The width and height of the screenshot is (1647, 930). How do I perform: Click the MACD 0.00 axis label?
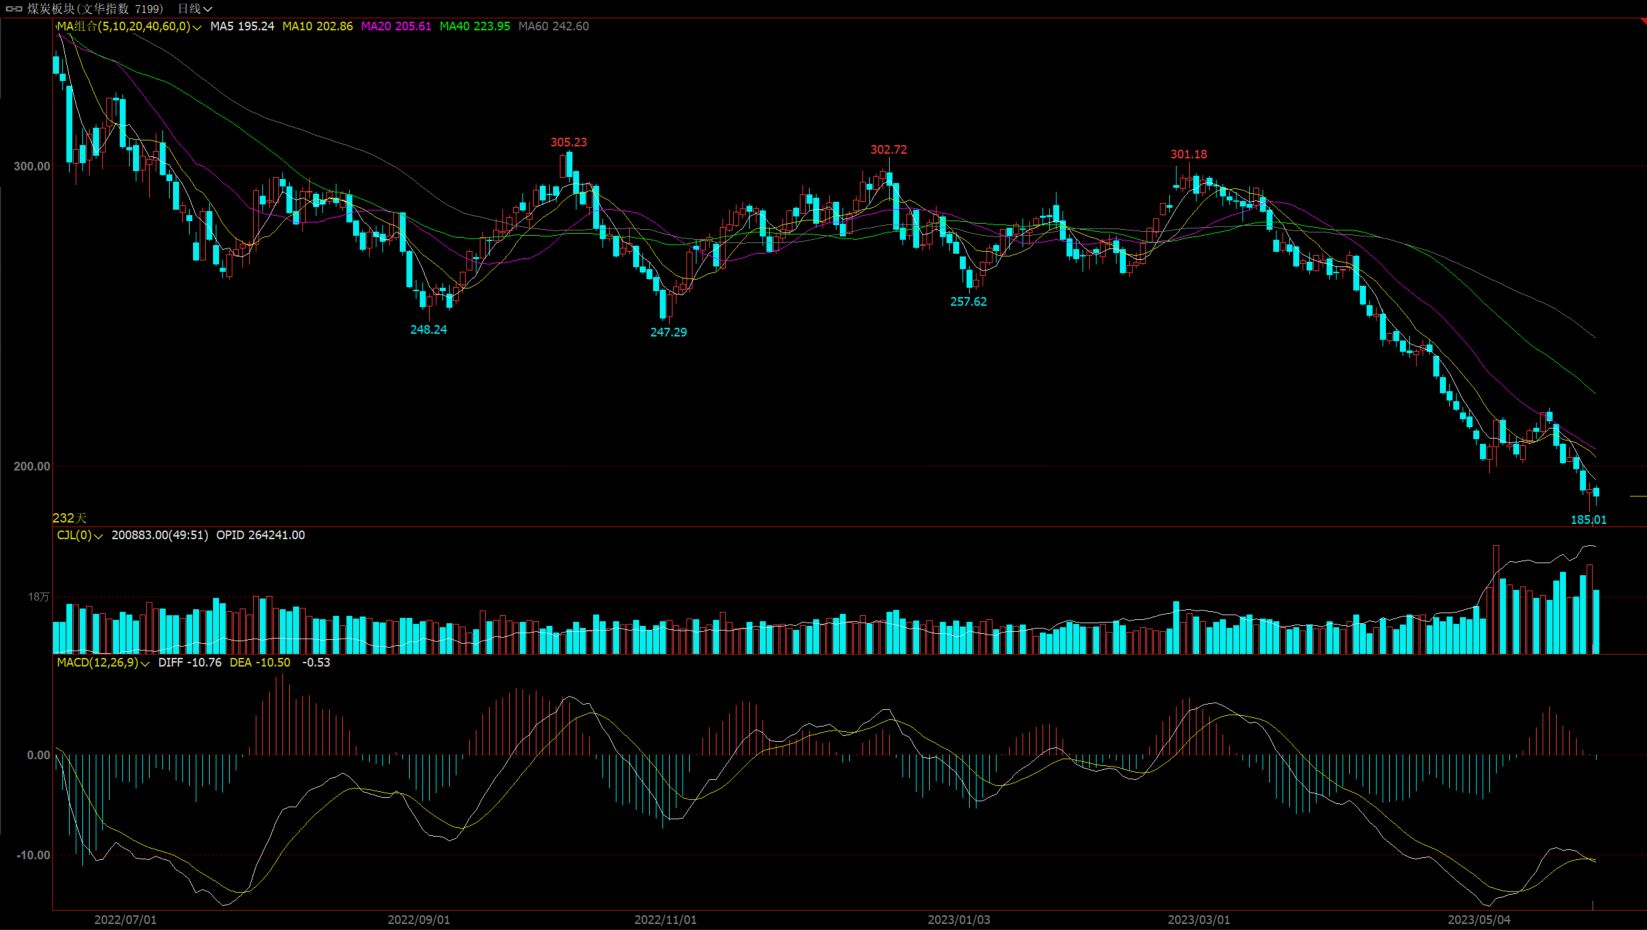coord(38,756)
